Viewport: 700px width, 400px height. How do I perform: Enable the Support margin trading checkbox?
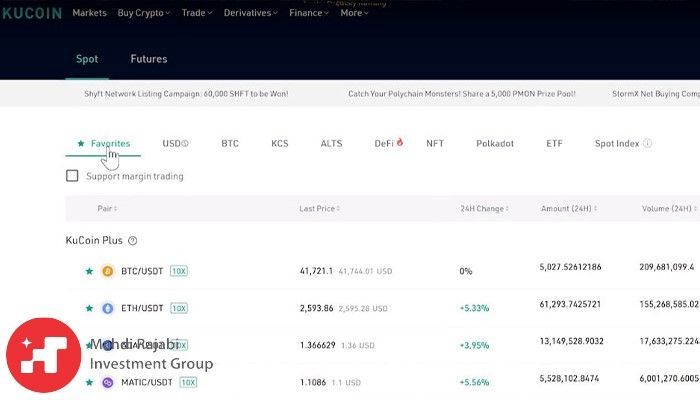(x=72, y=176)
